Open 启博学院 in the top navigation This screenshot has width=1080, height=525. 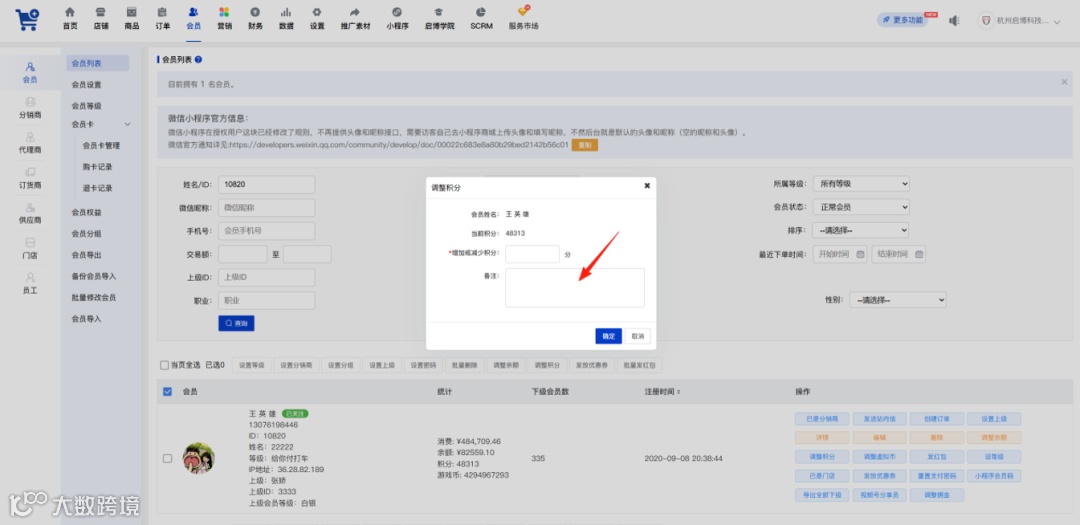tap(439, 18)
